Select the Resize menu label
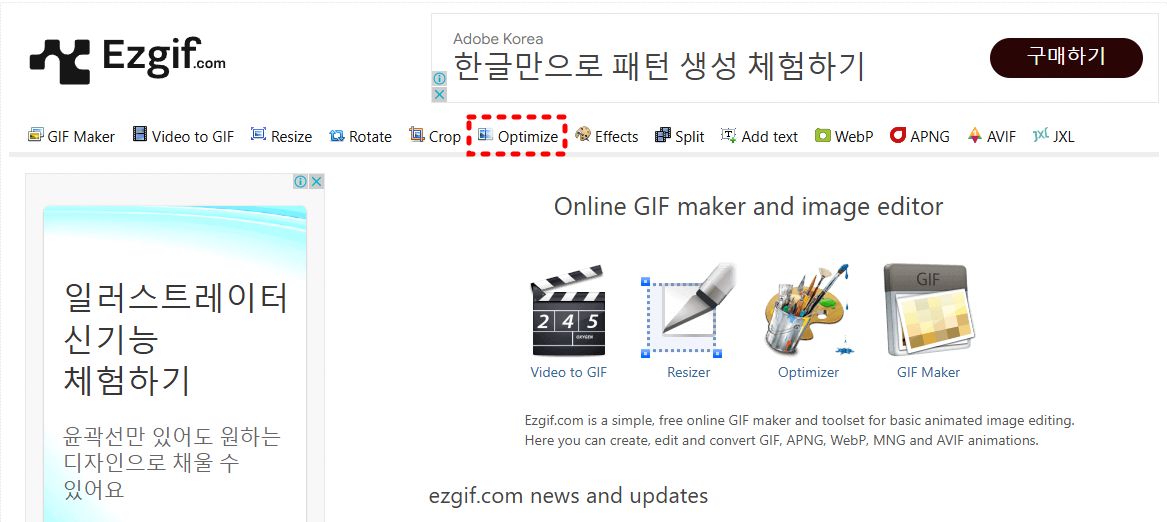 (x=291, y=137)
